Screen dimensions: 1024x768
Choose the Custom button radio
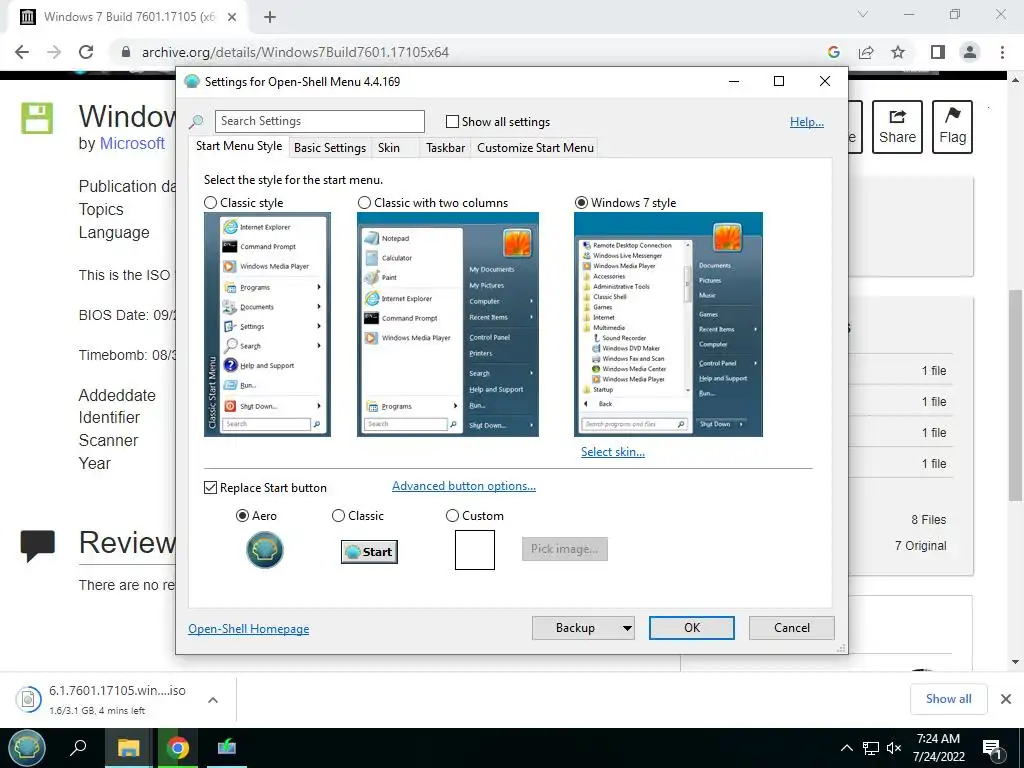[452, 516]
